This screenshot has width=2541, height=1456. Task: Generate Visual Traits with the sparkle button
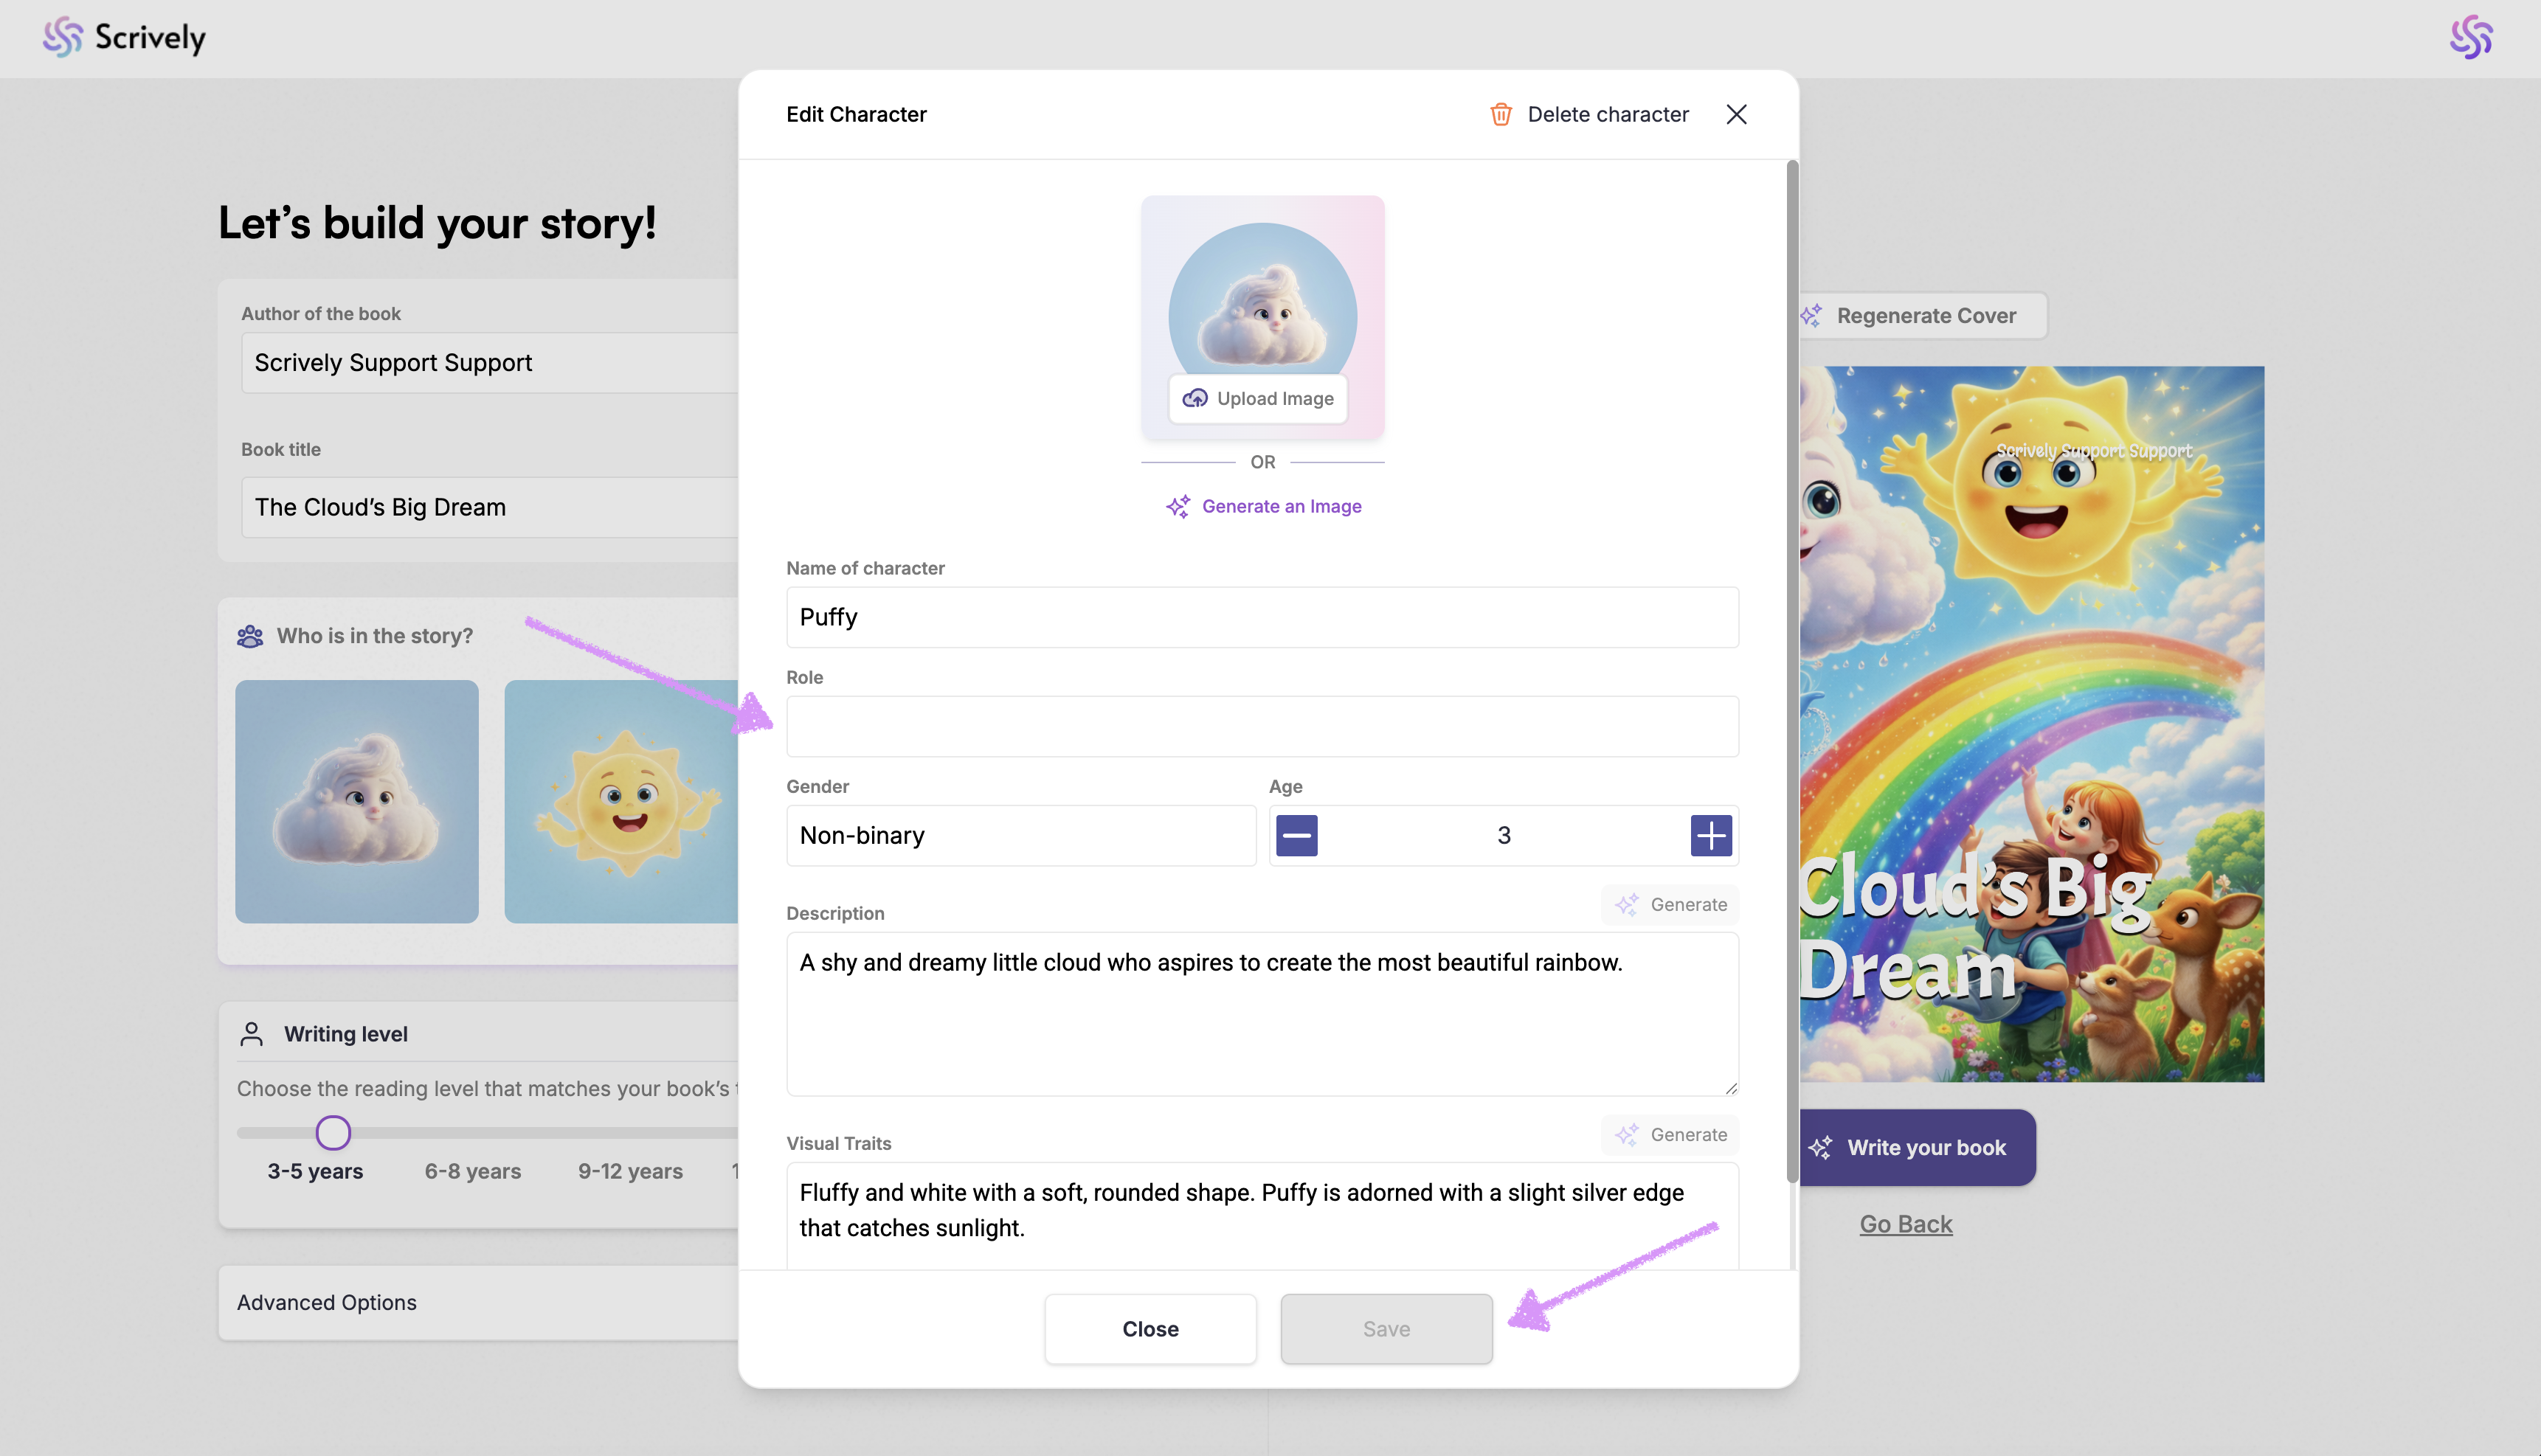click(1670, 1134)
